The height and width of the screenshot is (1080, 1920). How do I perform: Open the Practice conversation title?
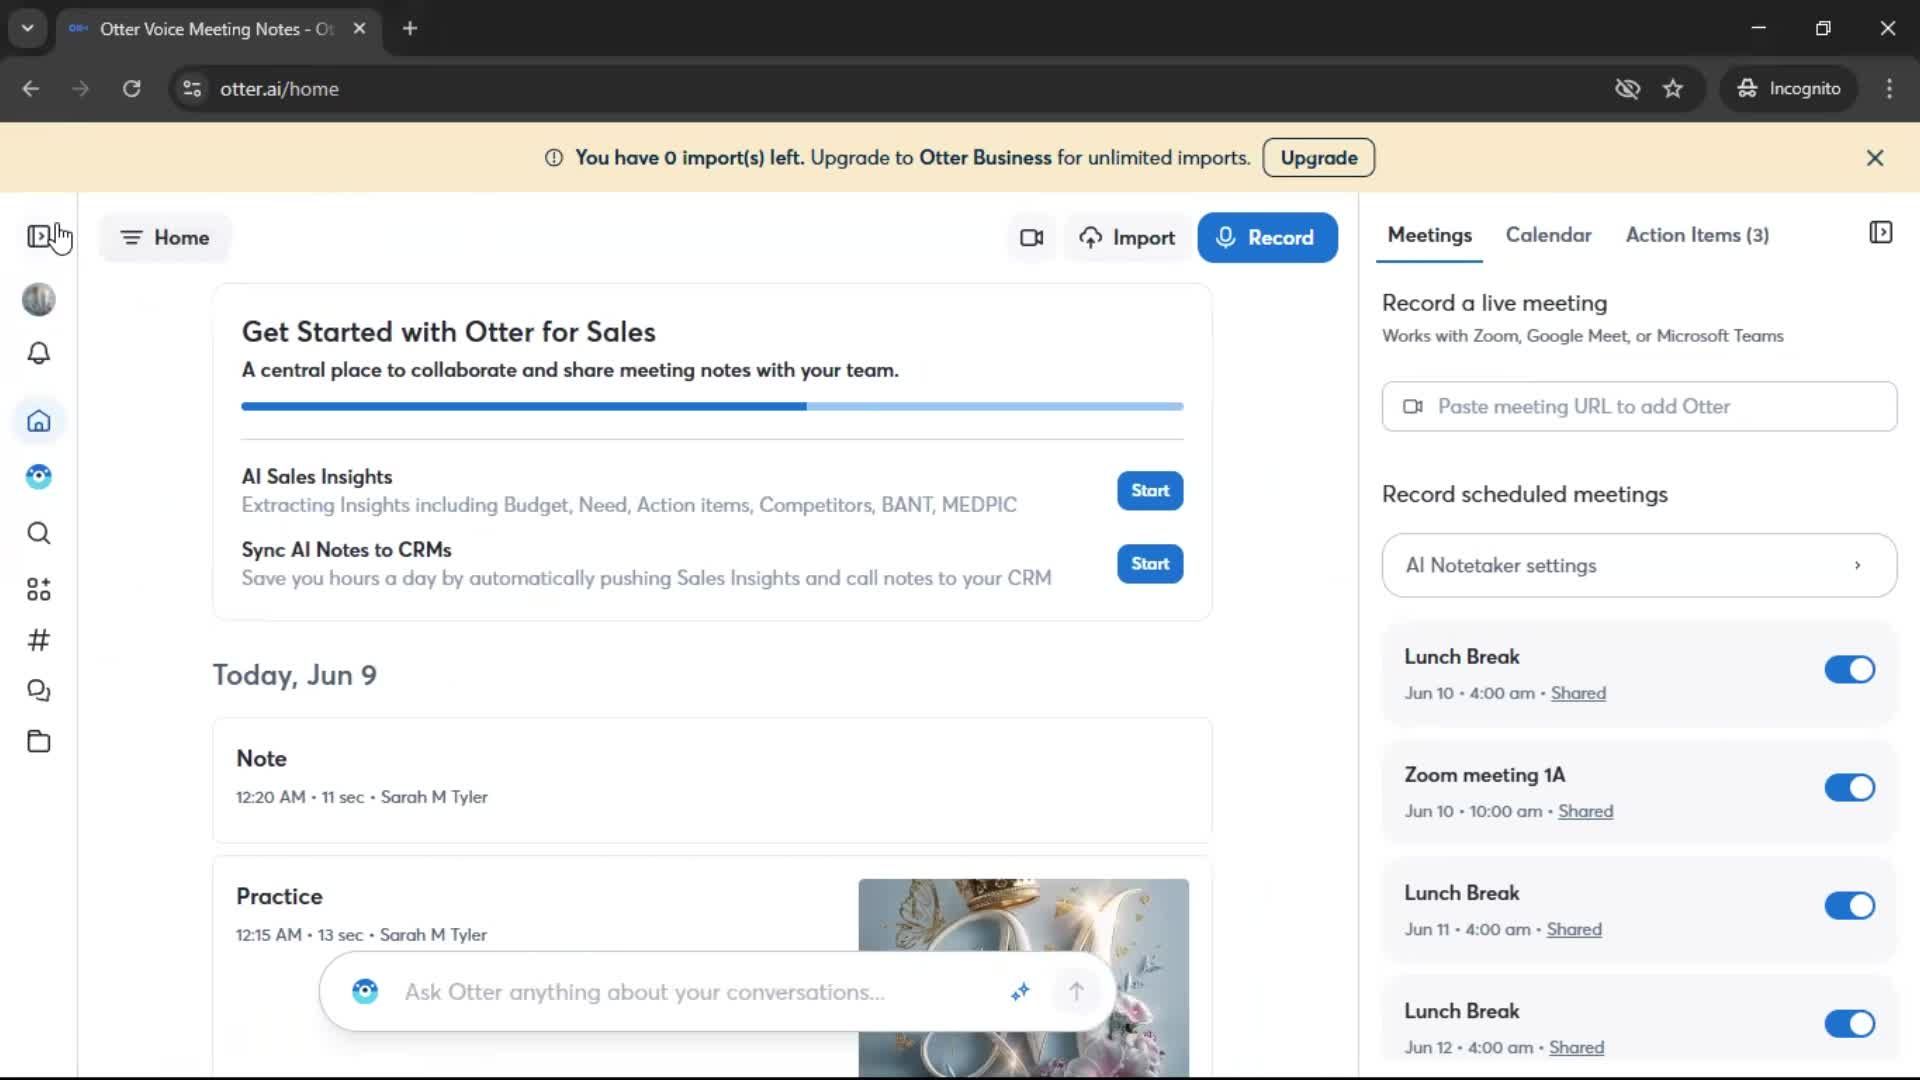pos(279,896)
